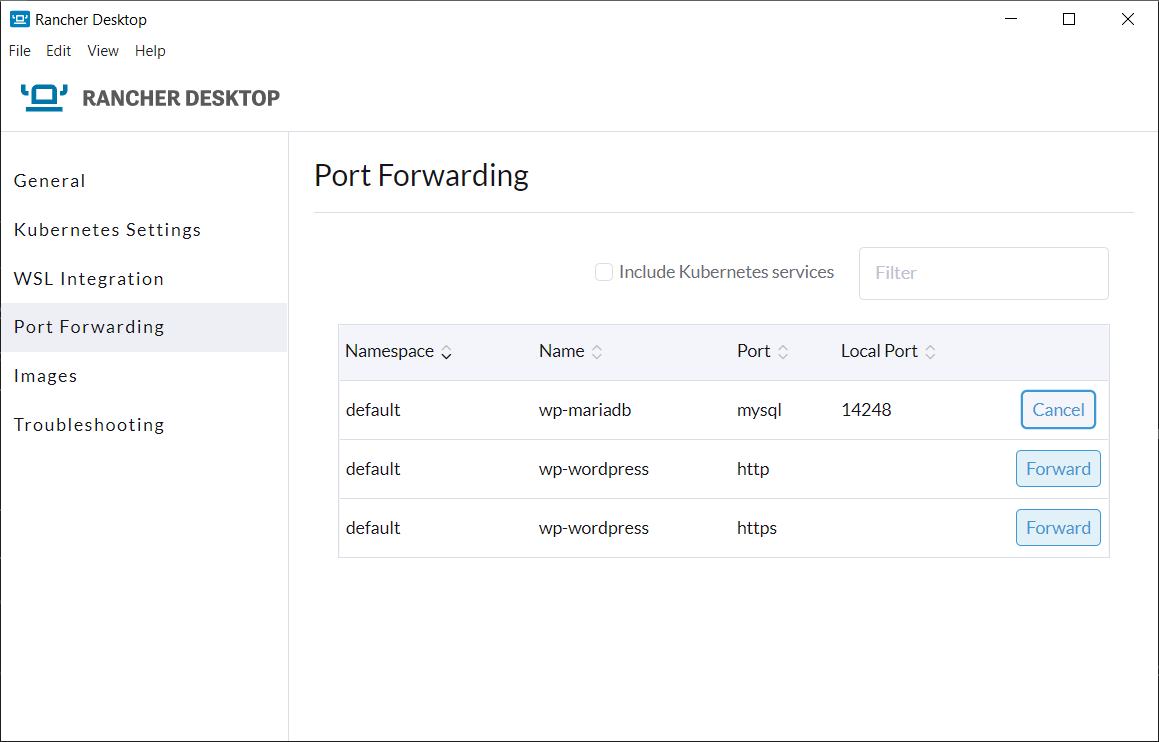
Task: Click the Include Kubernetes services label
Action: point(726,272)
